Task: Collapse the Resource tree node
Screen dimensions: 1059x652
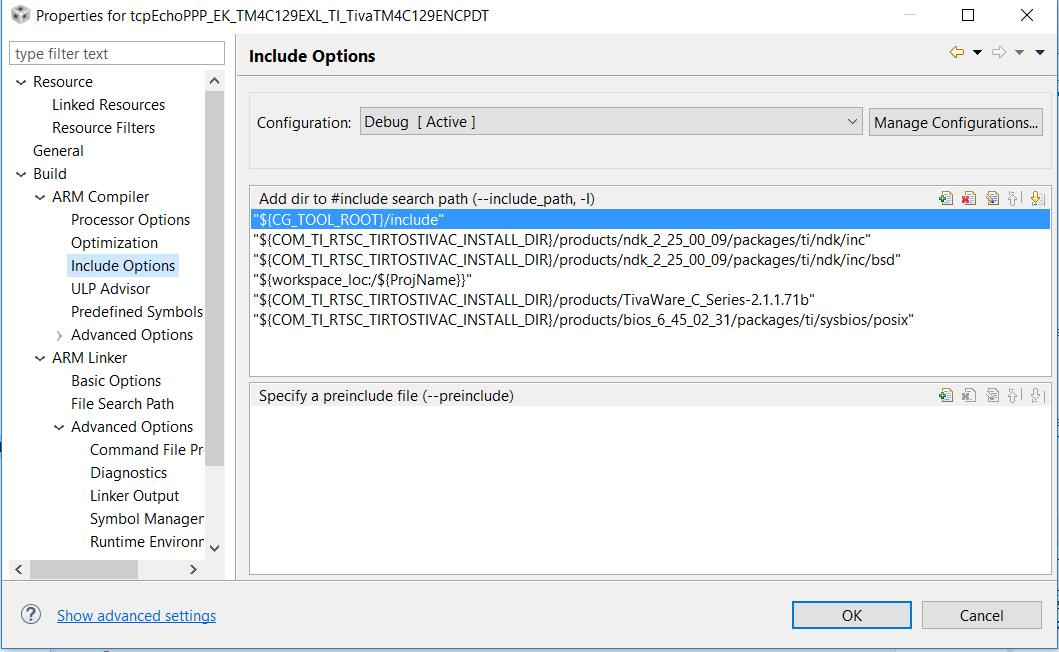Action: tap(22, 82)
